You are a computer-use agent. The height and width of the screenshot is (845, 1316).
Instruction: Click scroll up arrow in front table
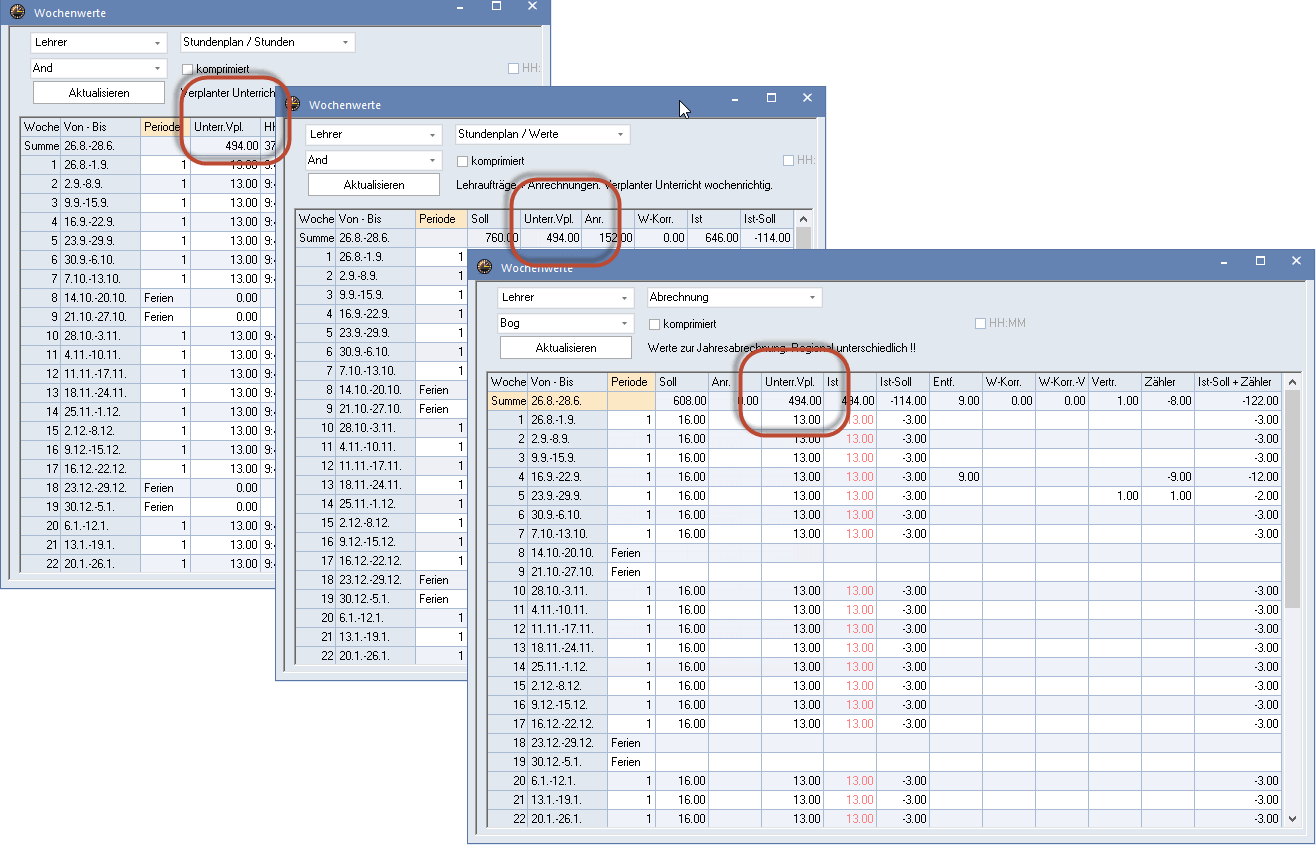pos(1291,381)
